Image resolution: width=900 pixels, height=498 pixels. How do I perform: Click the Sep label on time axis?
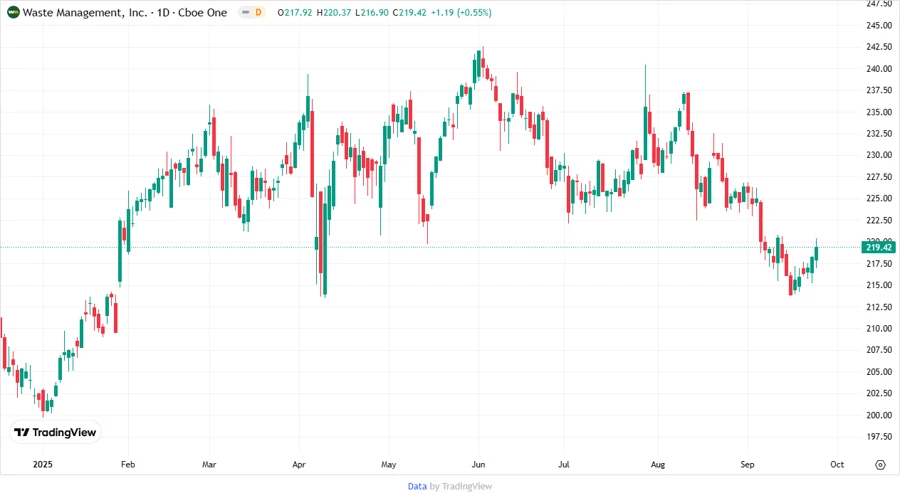click(x=747, y=464)
